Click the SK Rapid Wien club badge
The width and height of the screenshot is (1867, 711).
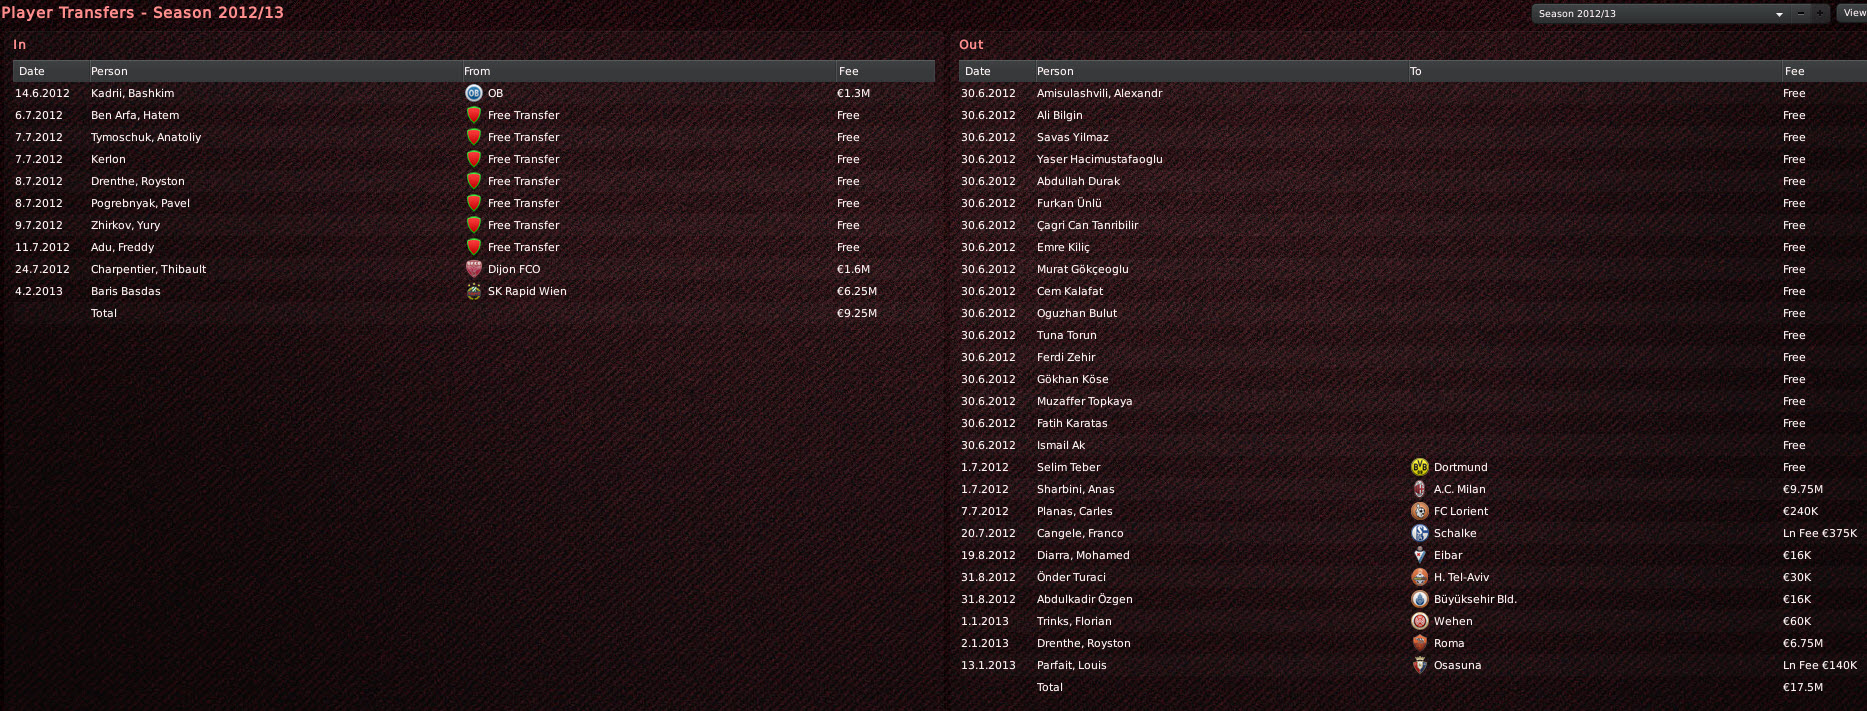click(474, 291)
